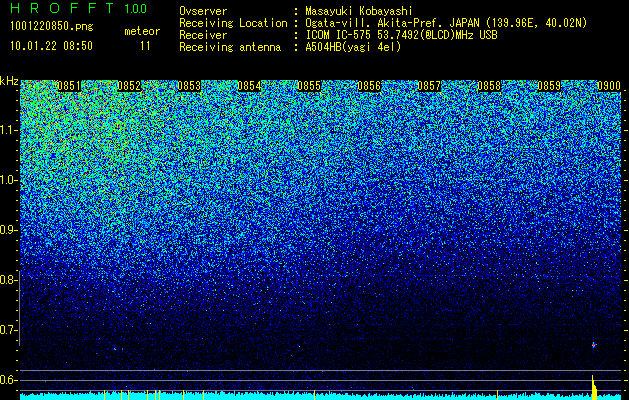
Task: Click the 0858 time axis label
Action: tap(489, 86)
